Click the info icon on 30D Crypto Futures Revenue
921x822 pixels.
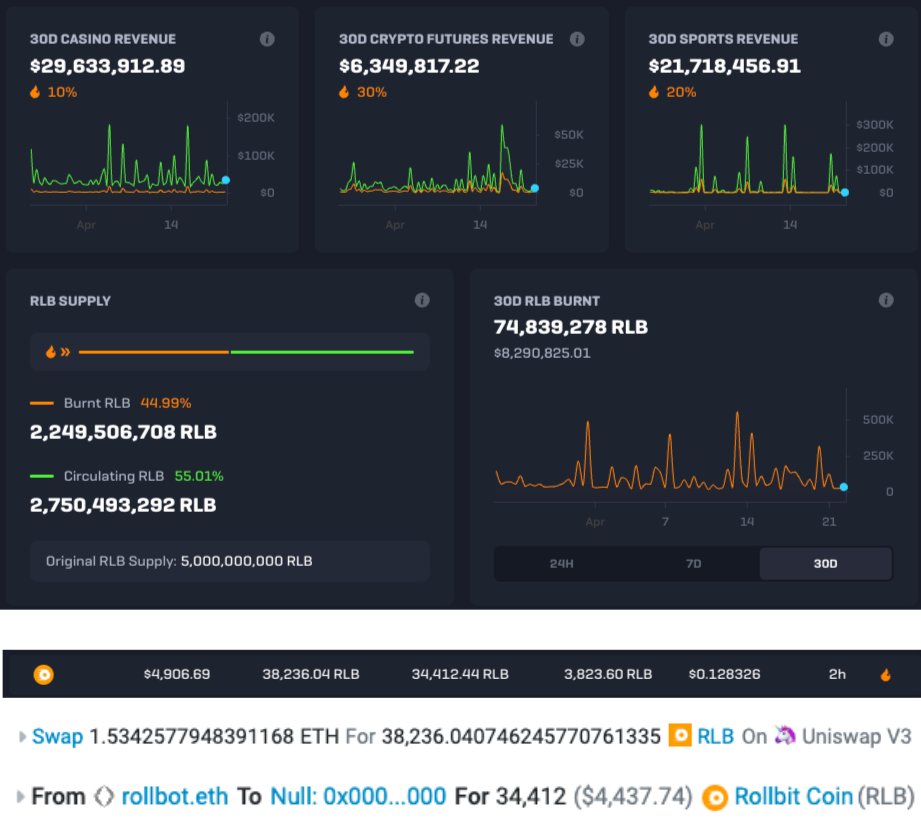577,39
